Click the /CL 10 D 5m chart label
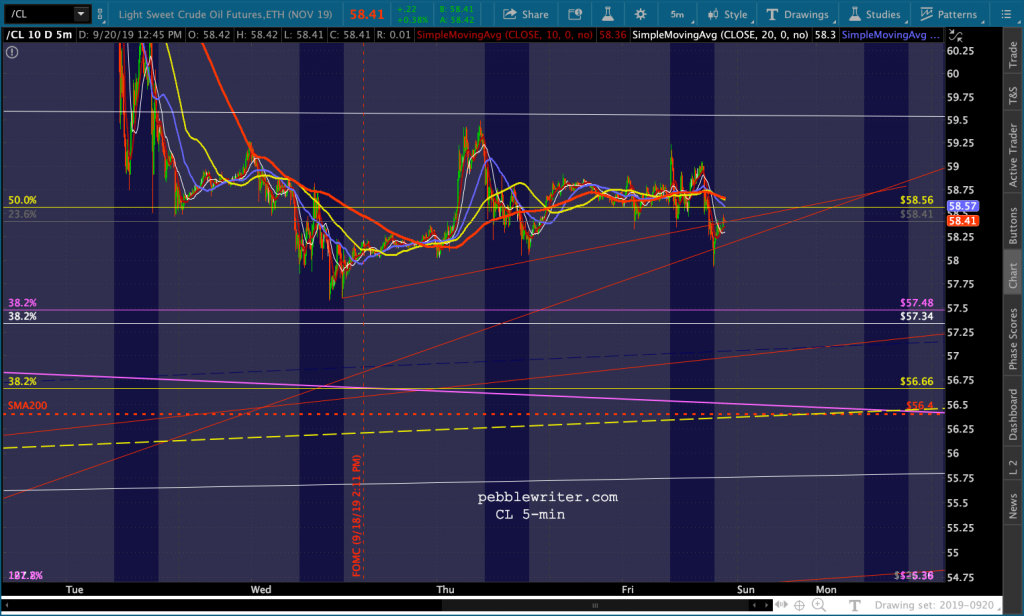1024x616 pixels. tap(39, 35)
